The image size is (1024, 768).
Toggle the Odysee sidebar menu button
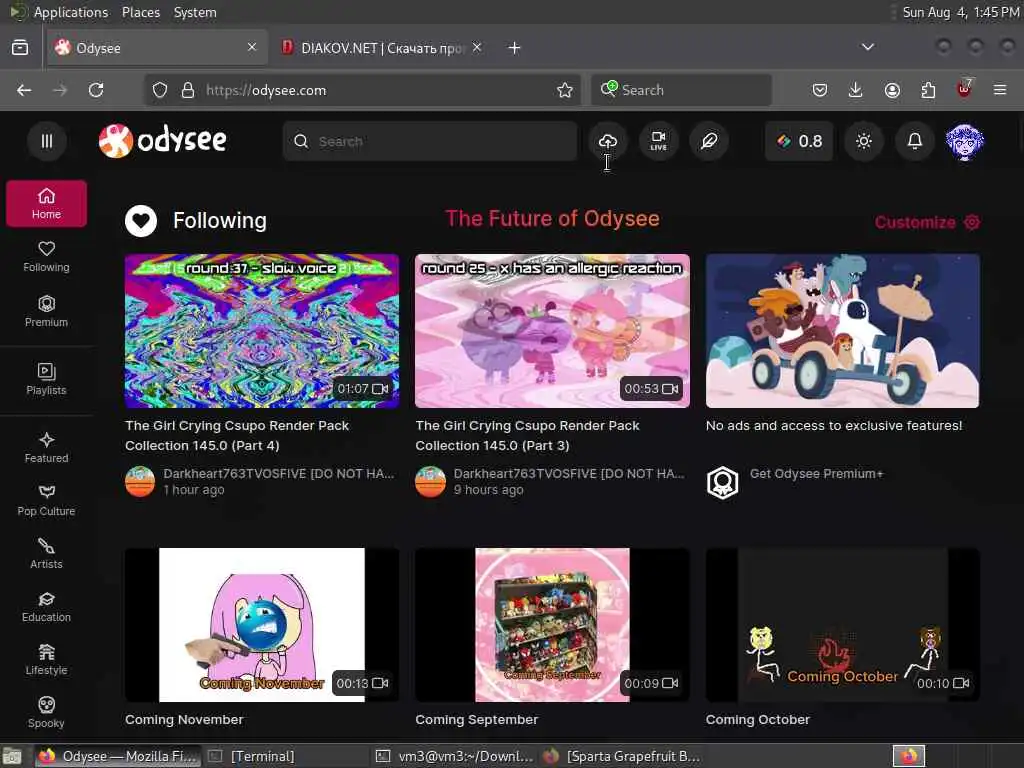tap(46, 141)
